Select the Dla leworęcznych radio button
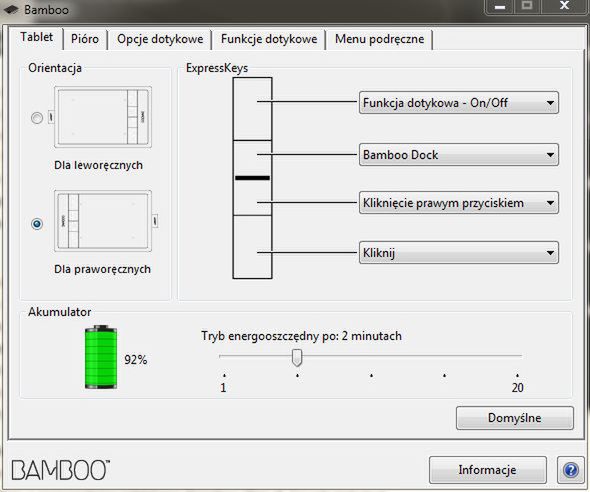 37,118
